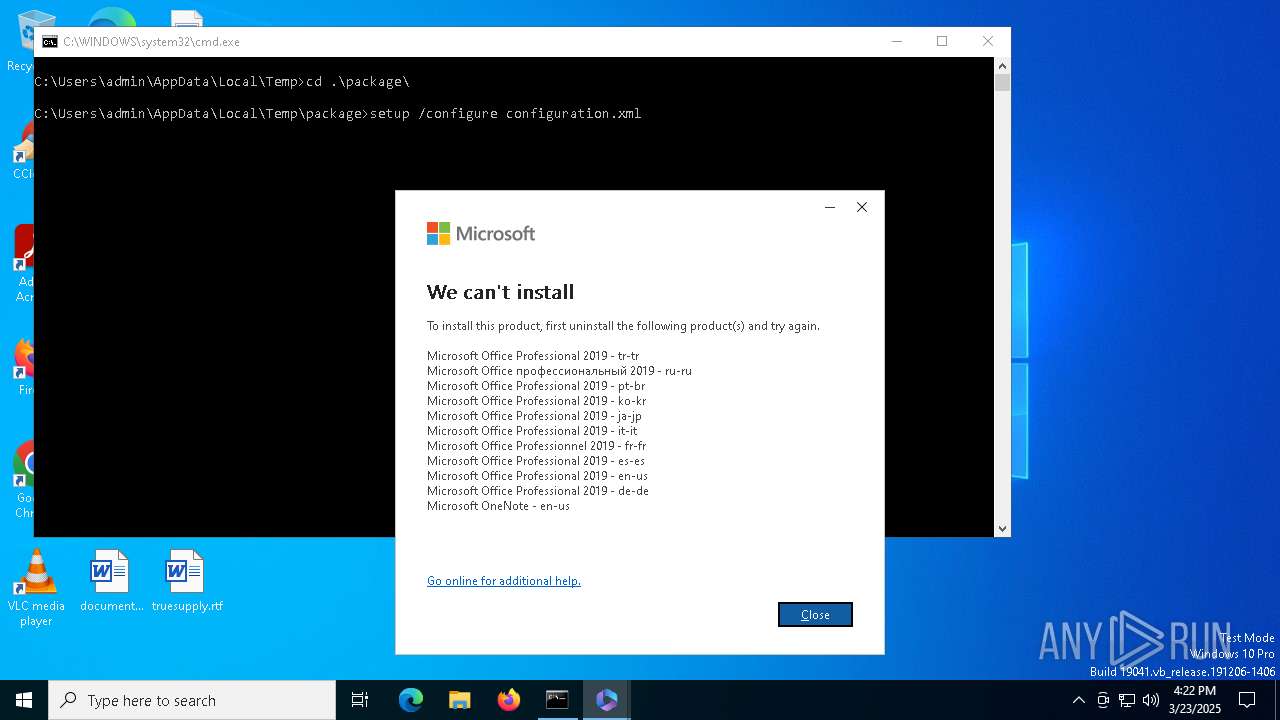Select Microsoft Office Professional 2019 - de-de line
Image resolution: width=1280 pixels, height=720 pixels.
point(538,491)
